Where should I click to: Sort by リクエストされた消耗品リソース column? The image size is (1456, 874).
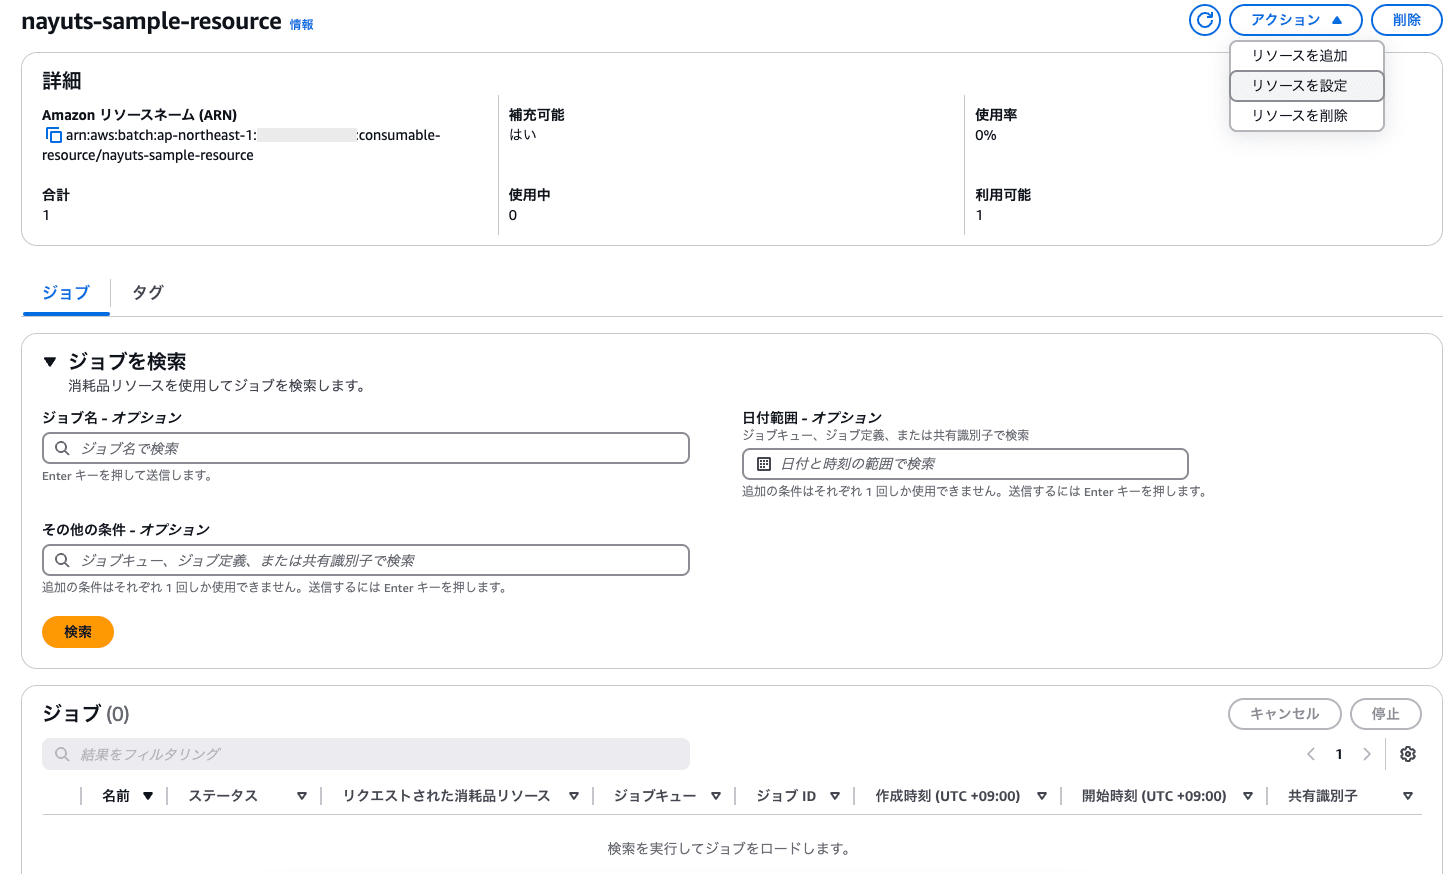click(x=574, y=796)
